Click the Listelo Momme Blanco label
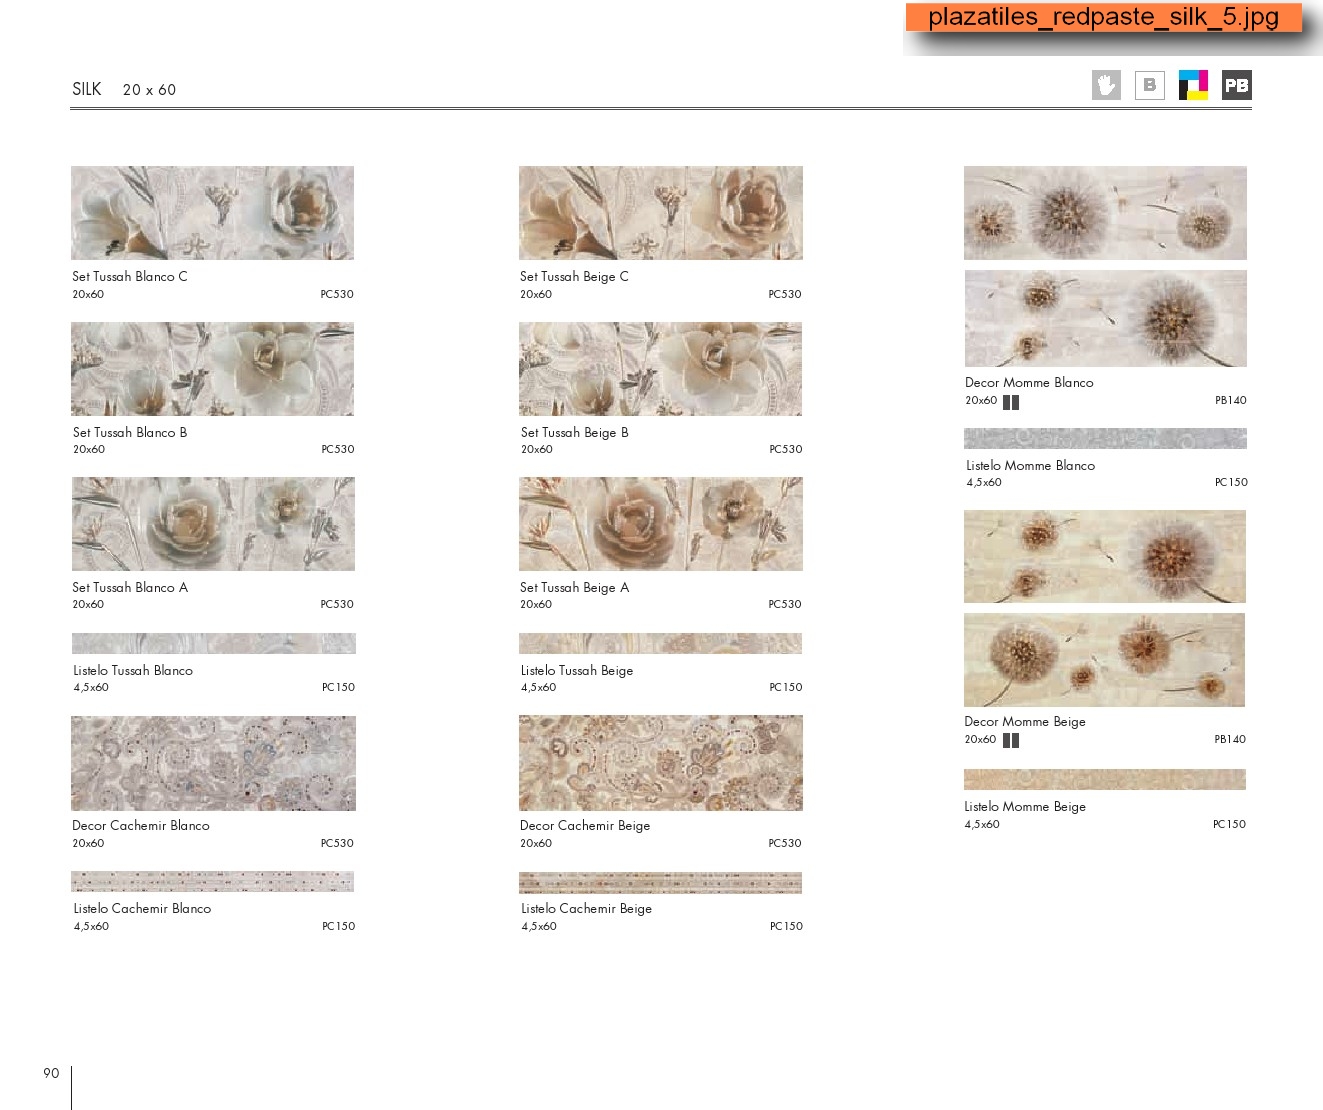Screen dimensions: 1323x1110 pyautogui.click(x=1030, y=466)
